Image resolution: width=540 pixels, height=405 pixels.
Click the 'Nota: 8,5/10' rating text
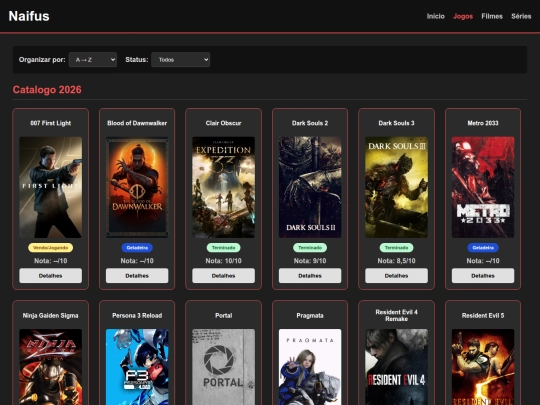coord(396,261)
